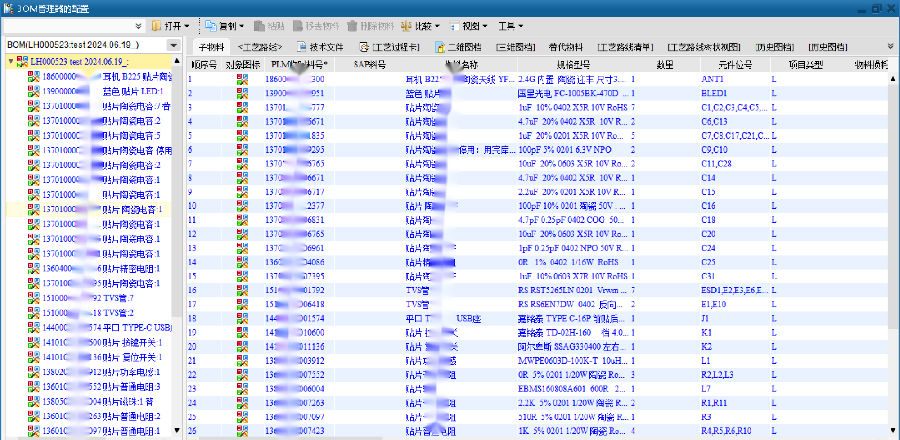Sort by 顺序号 column header
The width and height of the screenshot is (900, 440).
(204, 65)
